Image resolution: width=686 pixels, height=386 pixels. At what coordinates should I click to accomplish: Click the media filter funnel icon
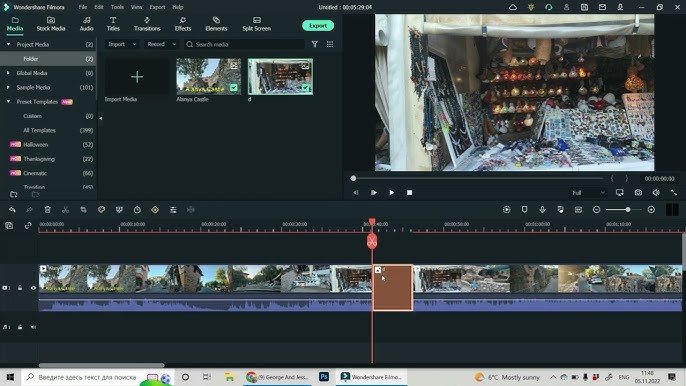point(315,44)
